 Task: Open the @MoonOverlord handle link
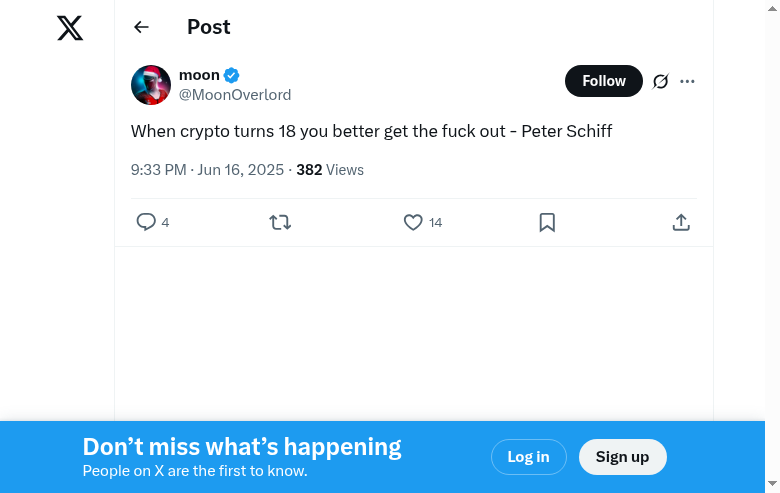(x=235, y=95)
